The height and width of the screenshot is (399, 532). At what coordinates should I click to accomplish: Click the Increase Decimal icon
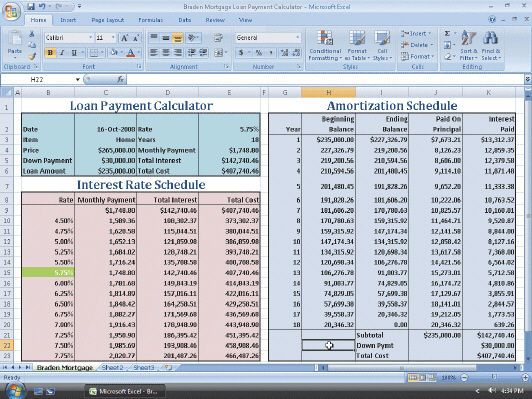[284, 53]
